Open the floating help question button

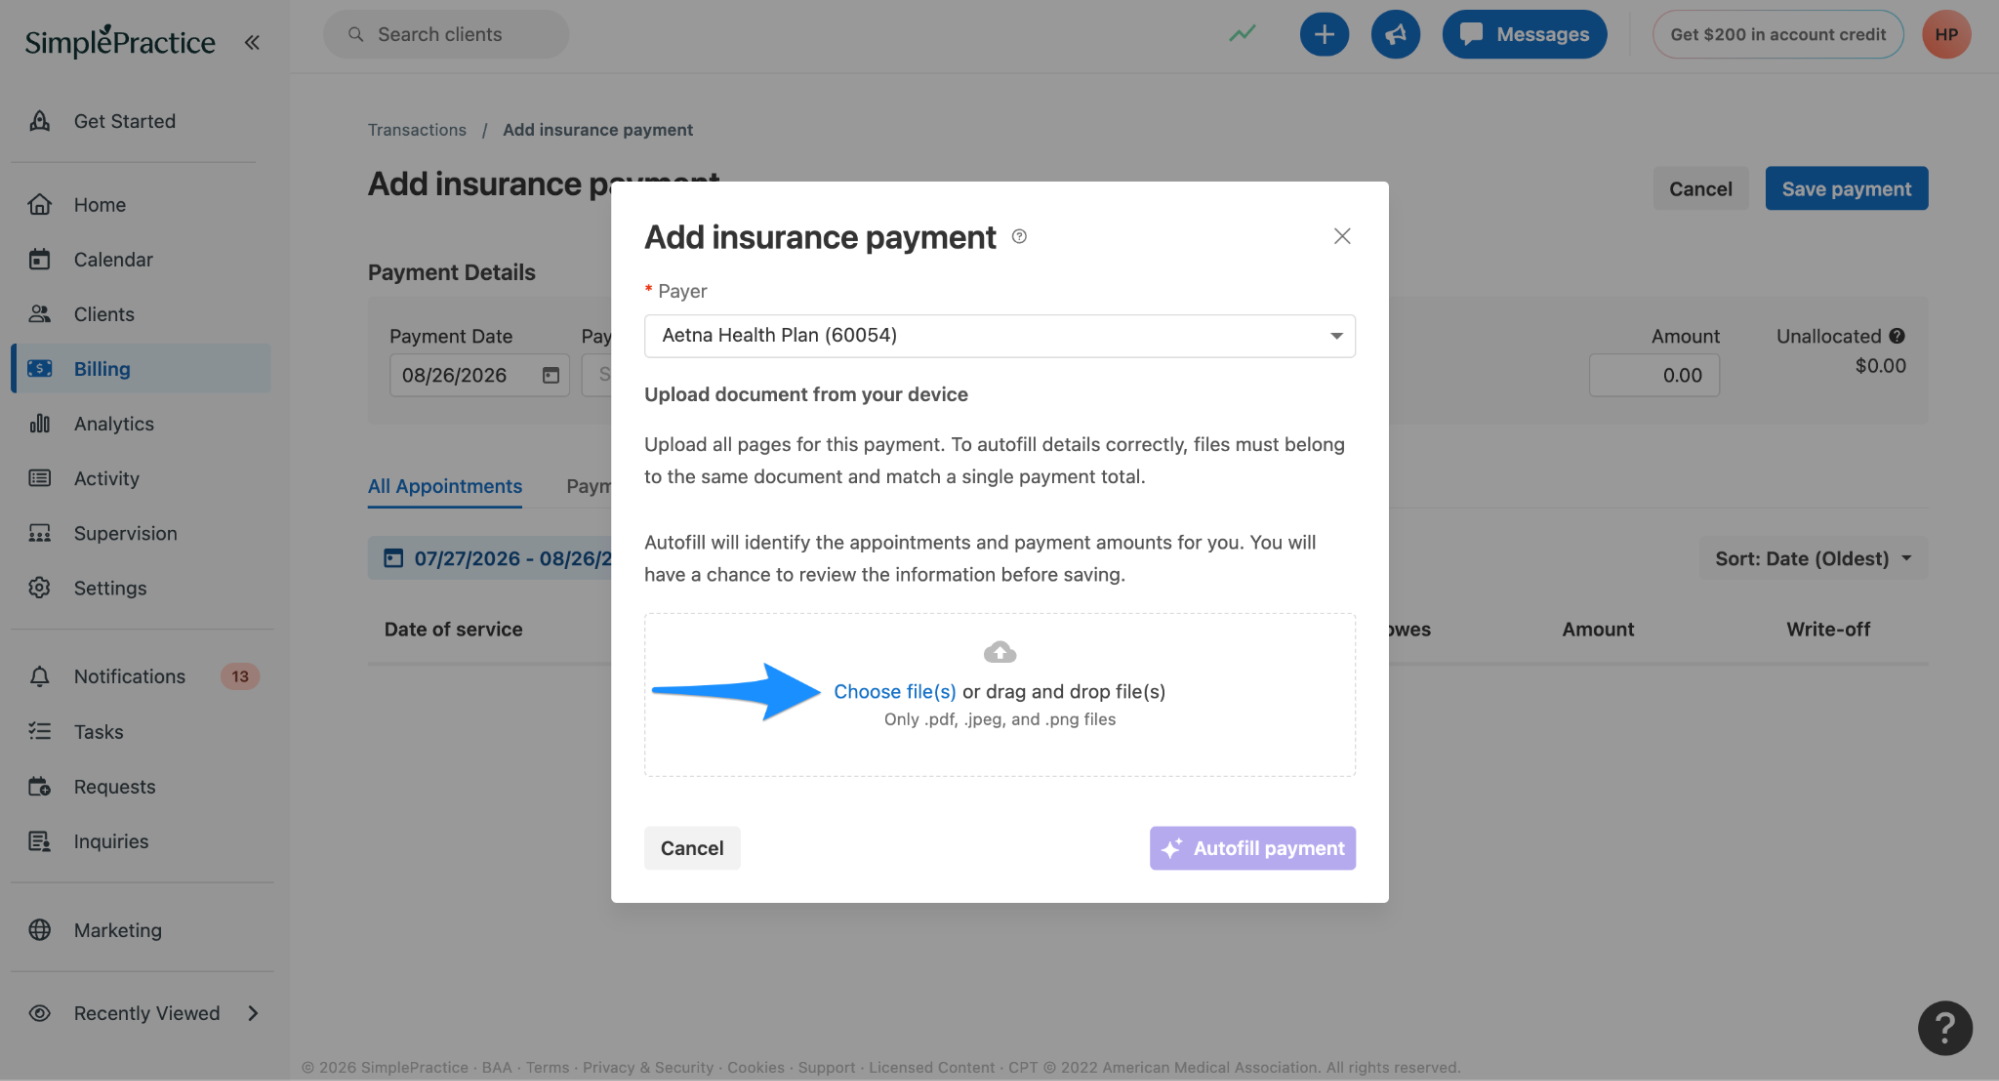pyautogui.click(x=1945, y=1028)
